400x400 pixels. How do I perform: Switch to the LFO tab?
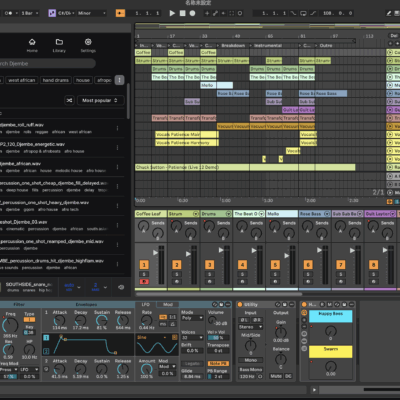146,305
